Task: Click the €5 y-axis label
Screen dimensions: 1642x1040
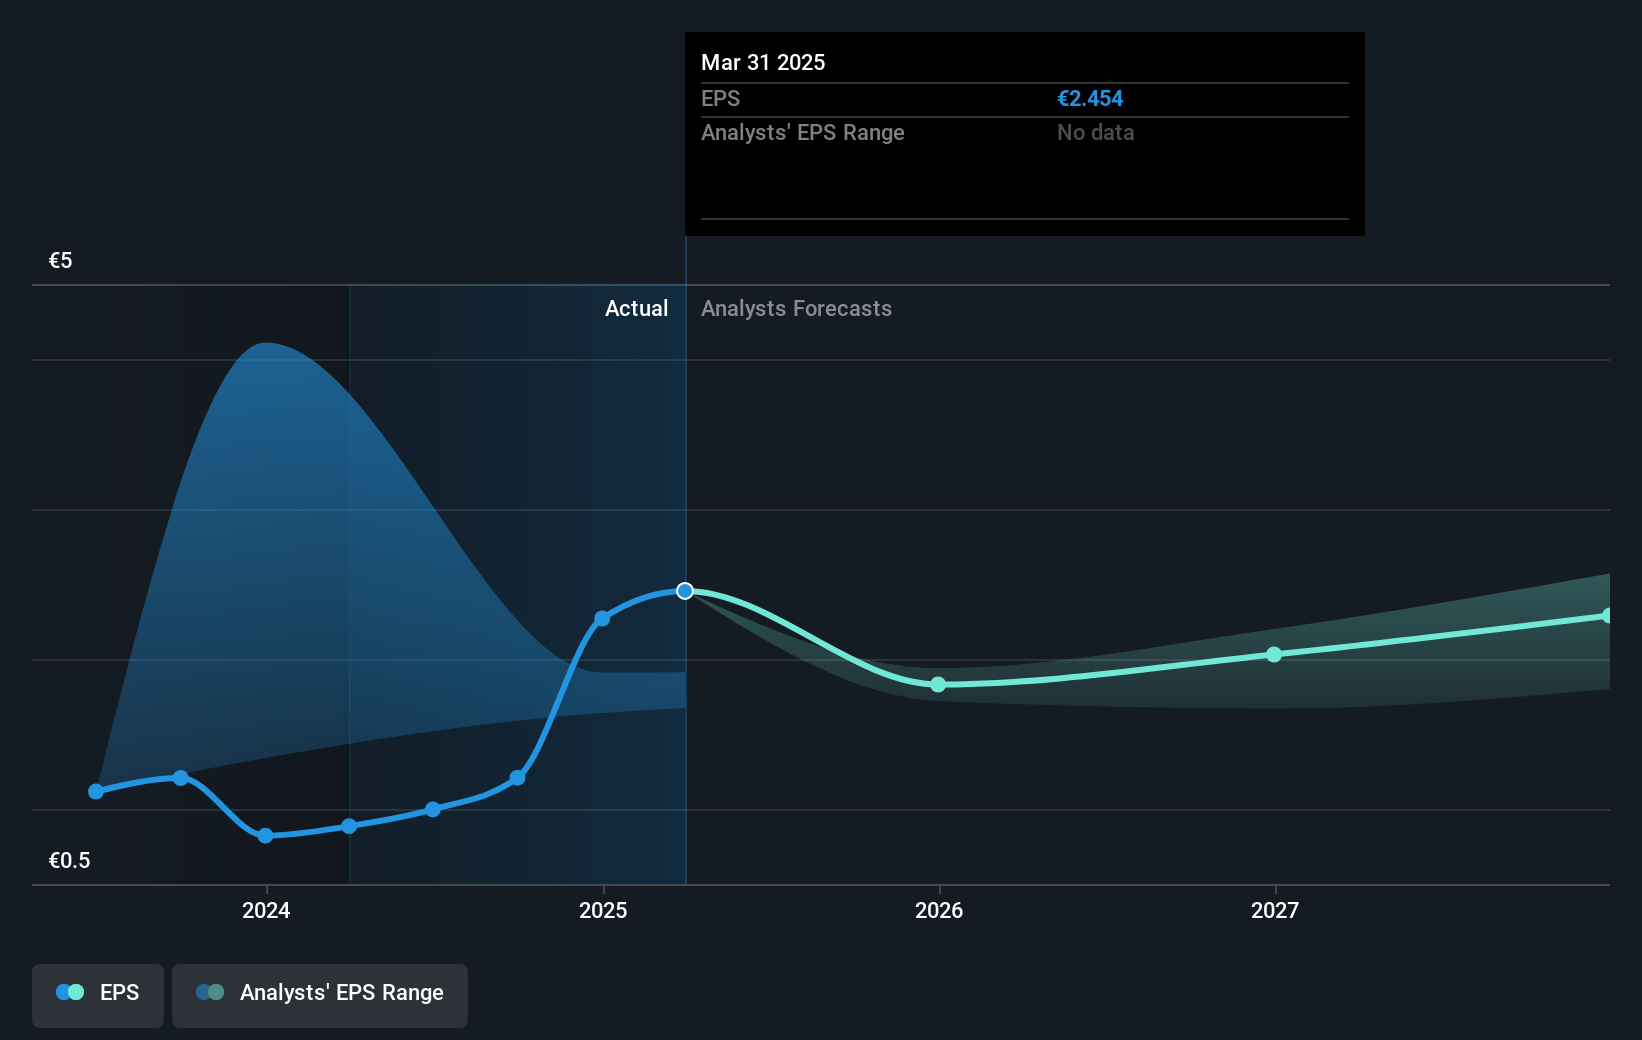Action: 60,260
